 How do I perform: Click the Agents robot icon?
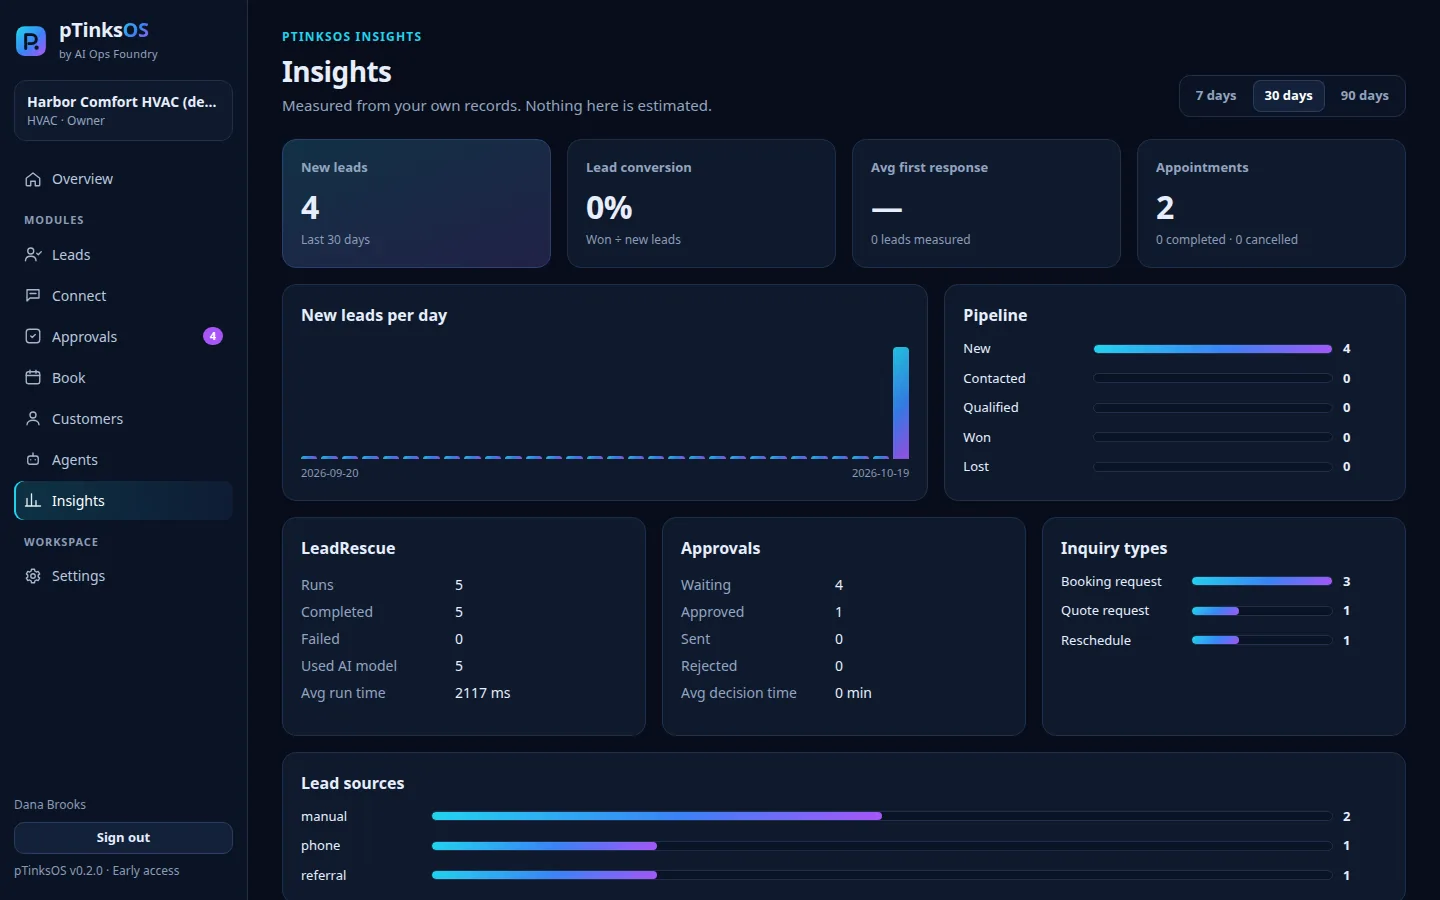click(33, 460)
